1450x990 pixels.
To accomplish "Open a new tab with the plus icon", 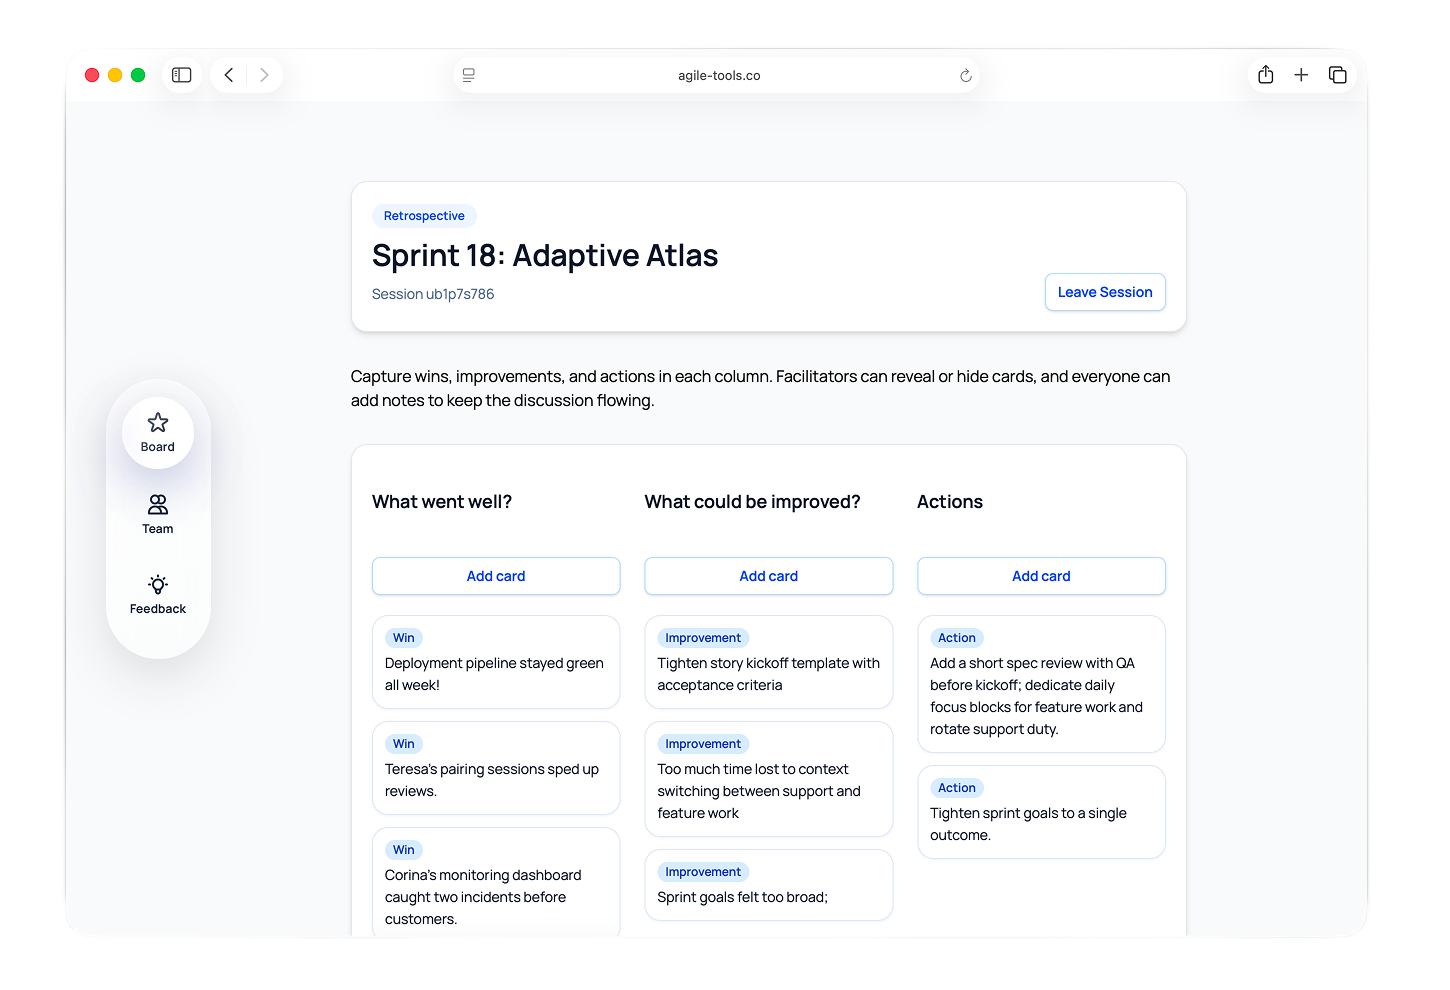I will 1301,74.
